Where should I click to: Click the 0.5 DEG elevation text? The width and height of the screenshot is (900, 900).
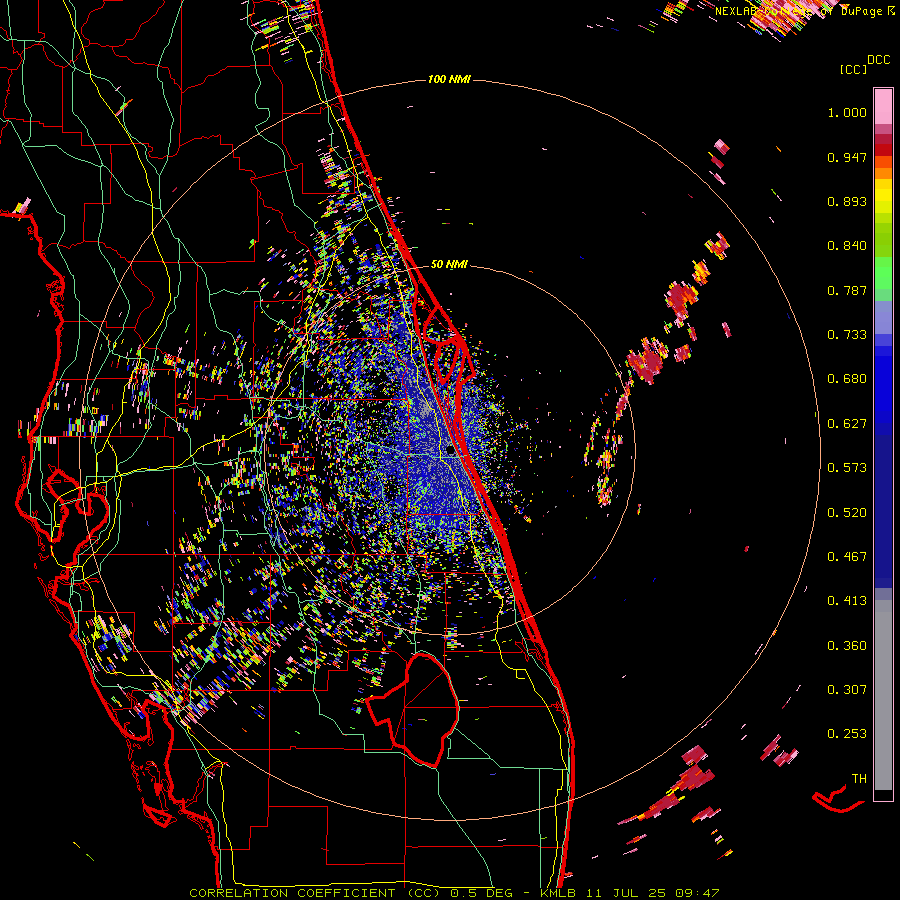[481, 893]
